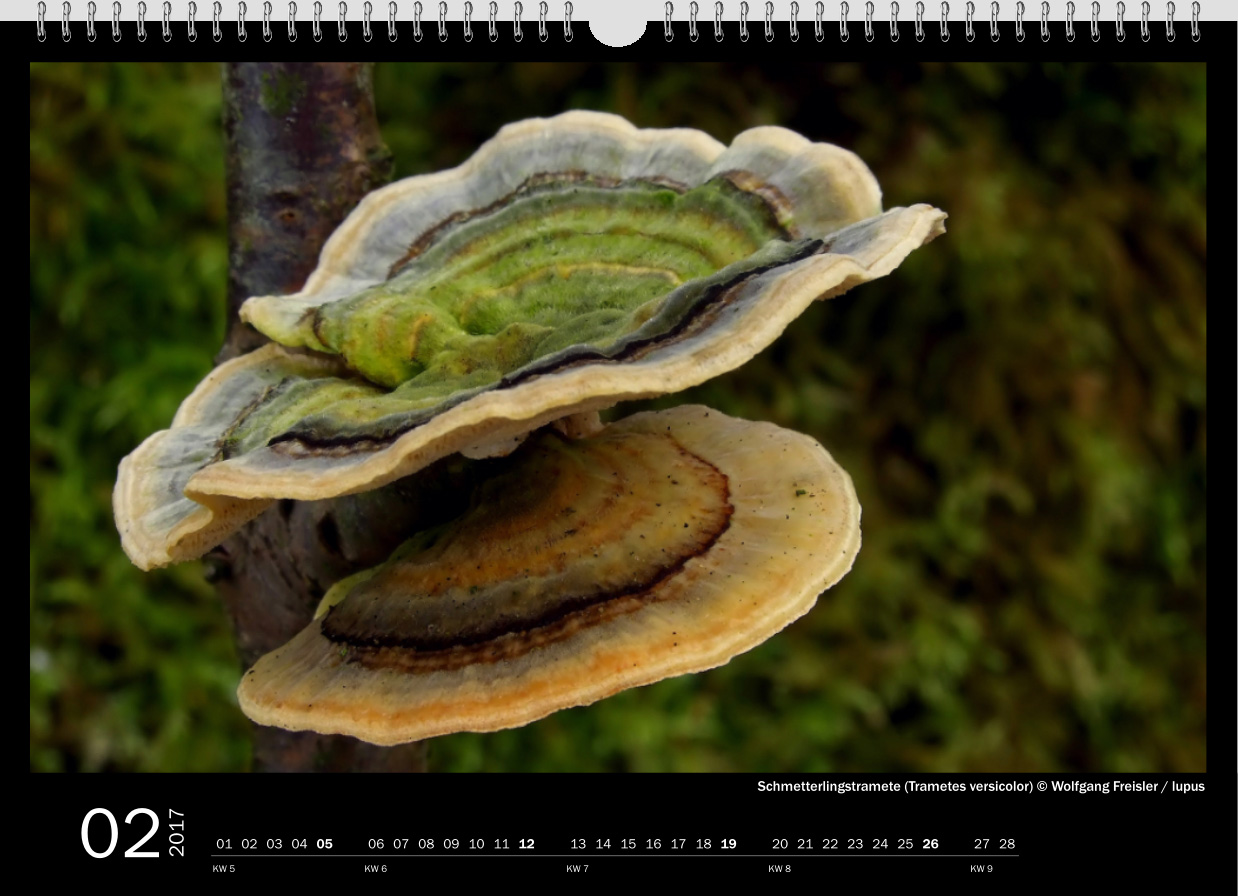Click the date 05 in the calendar row
The height and width of the screenshot is (896, 1238).
pyautogui.click(x=324, y=844)
